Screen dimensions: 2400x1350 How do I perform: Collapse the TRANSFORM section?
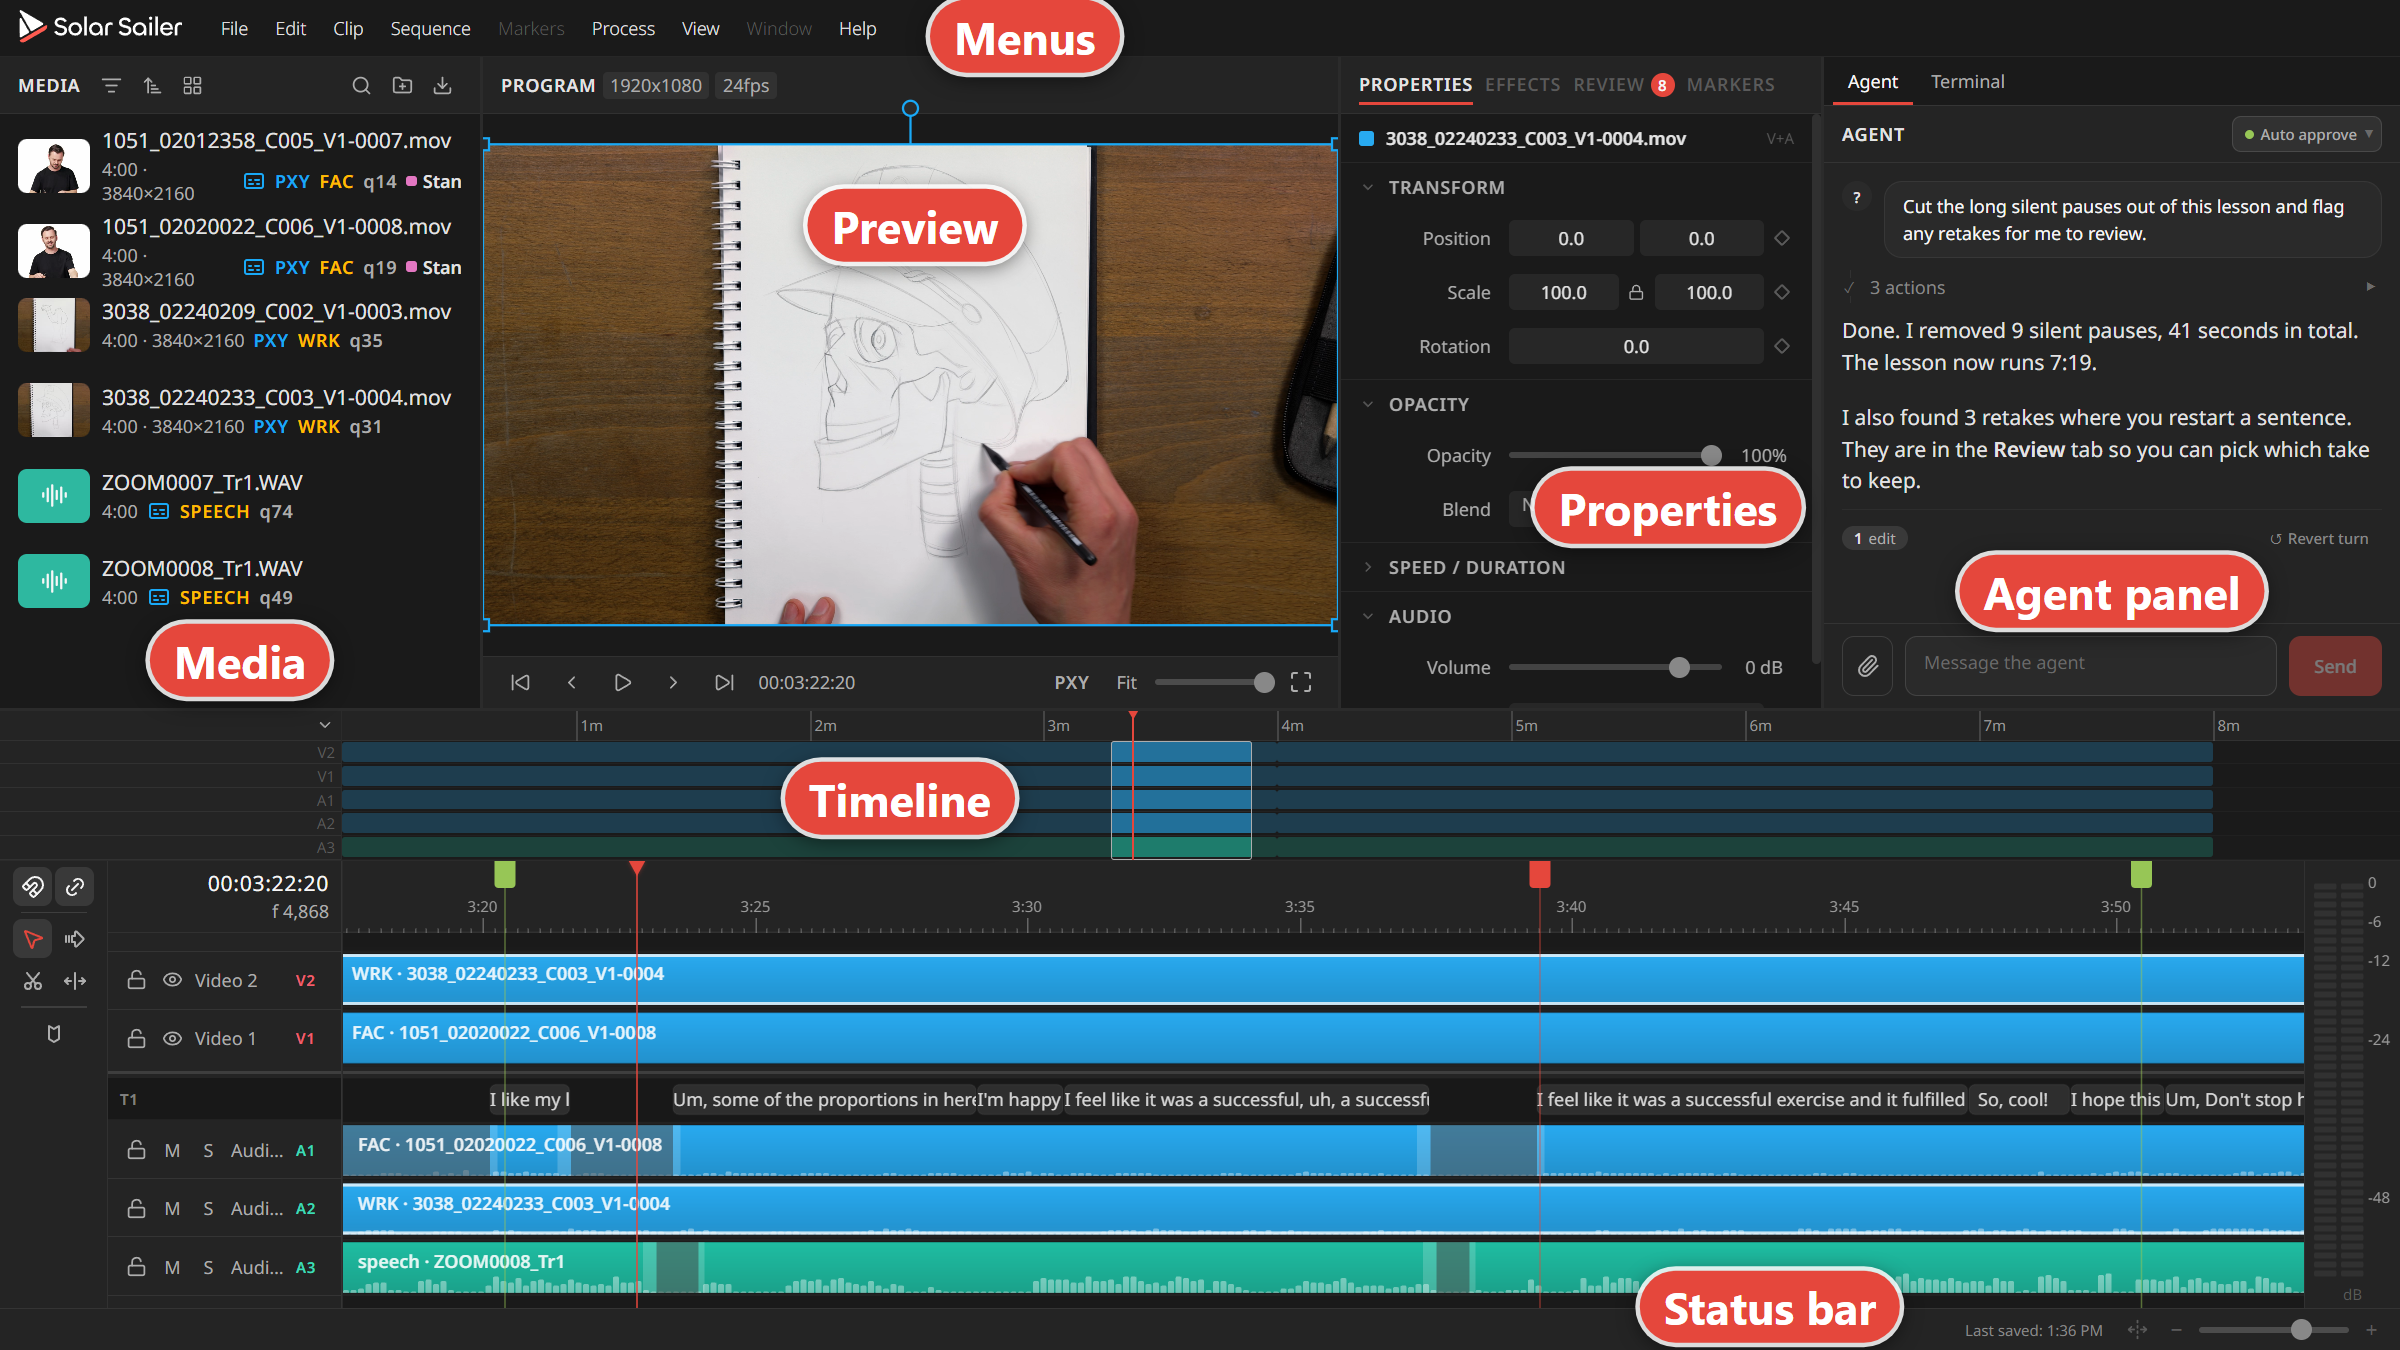[1368, 187]
